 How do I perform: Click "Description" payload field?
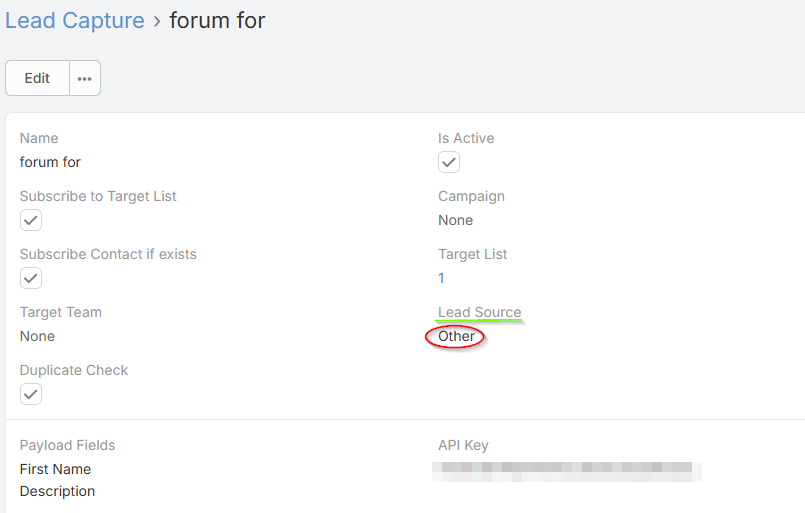pos(57,491)
